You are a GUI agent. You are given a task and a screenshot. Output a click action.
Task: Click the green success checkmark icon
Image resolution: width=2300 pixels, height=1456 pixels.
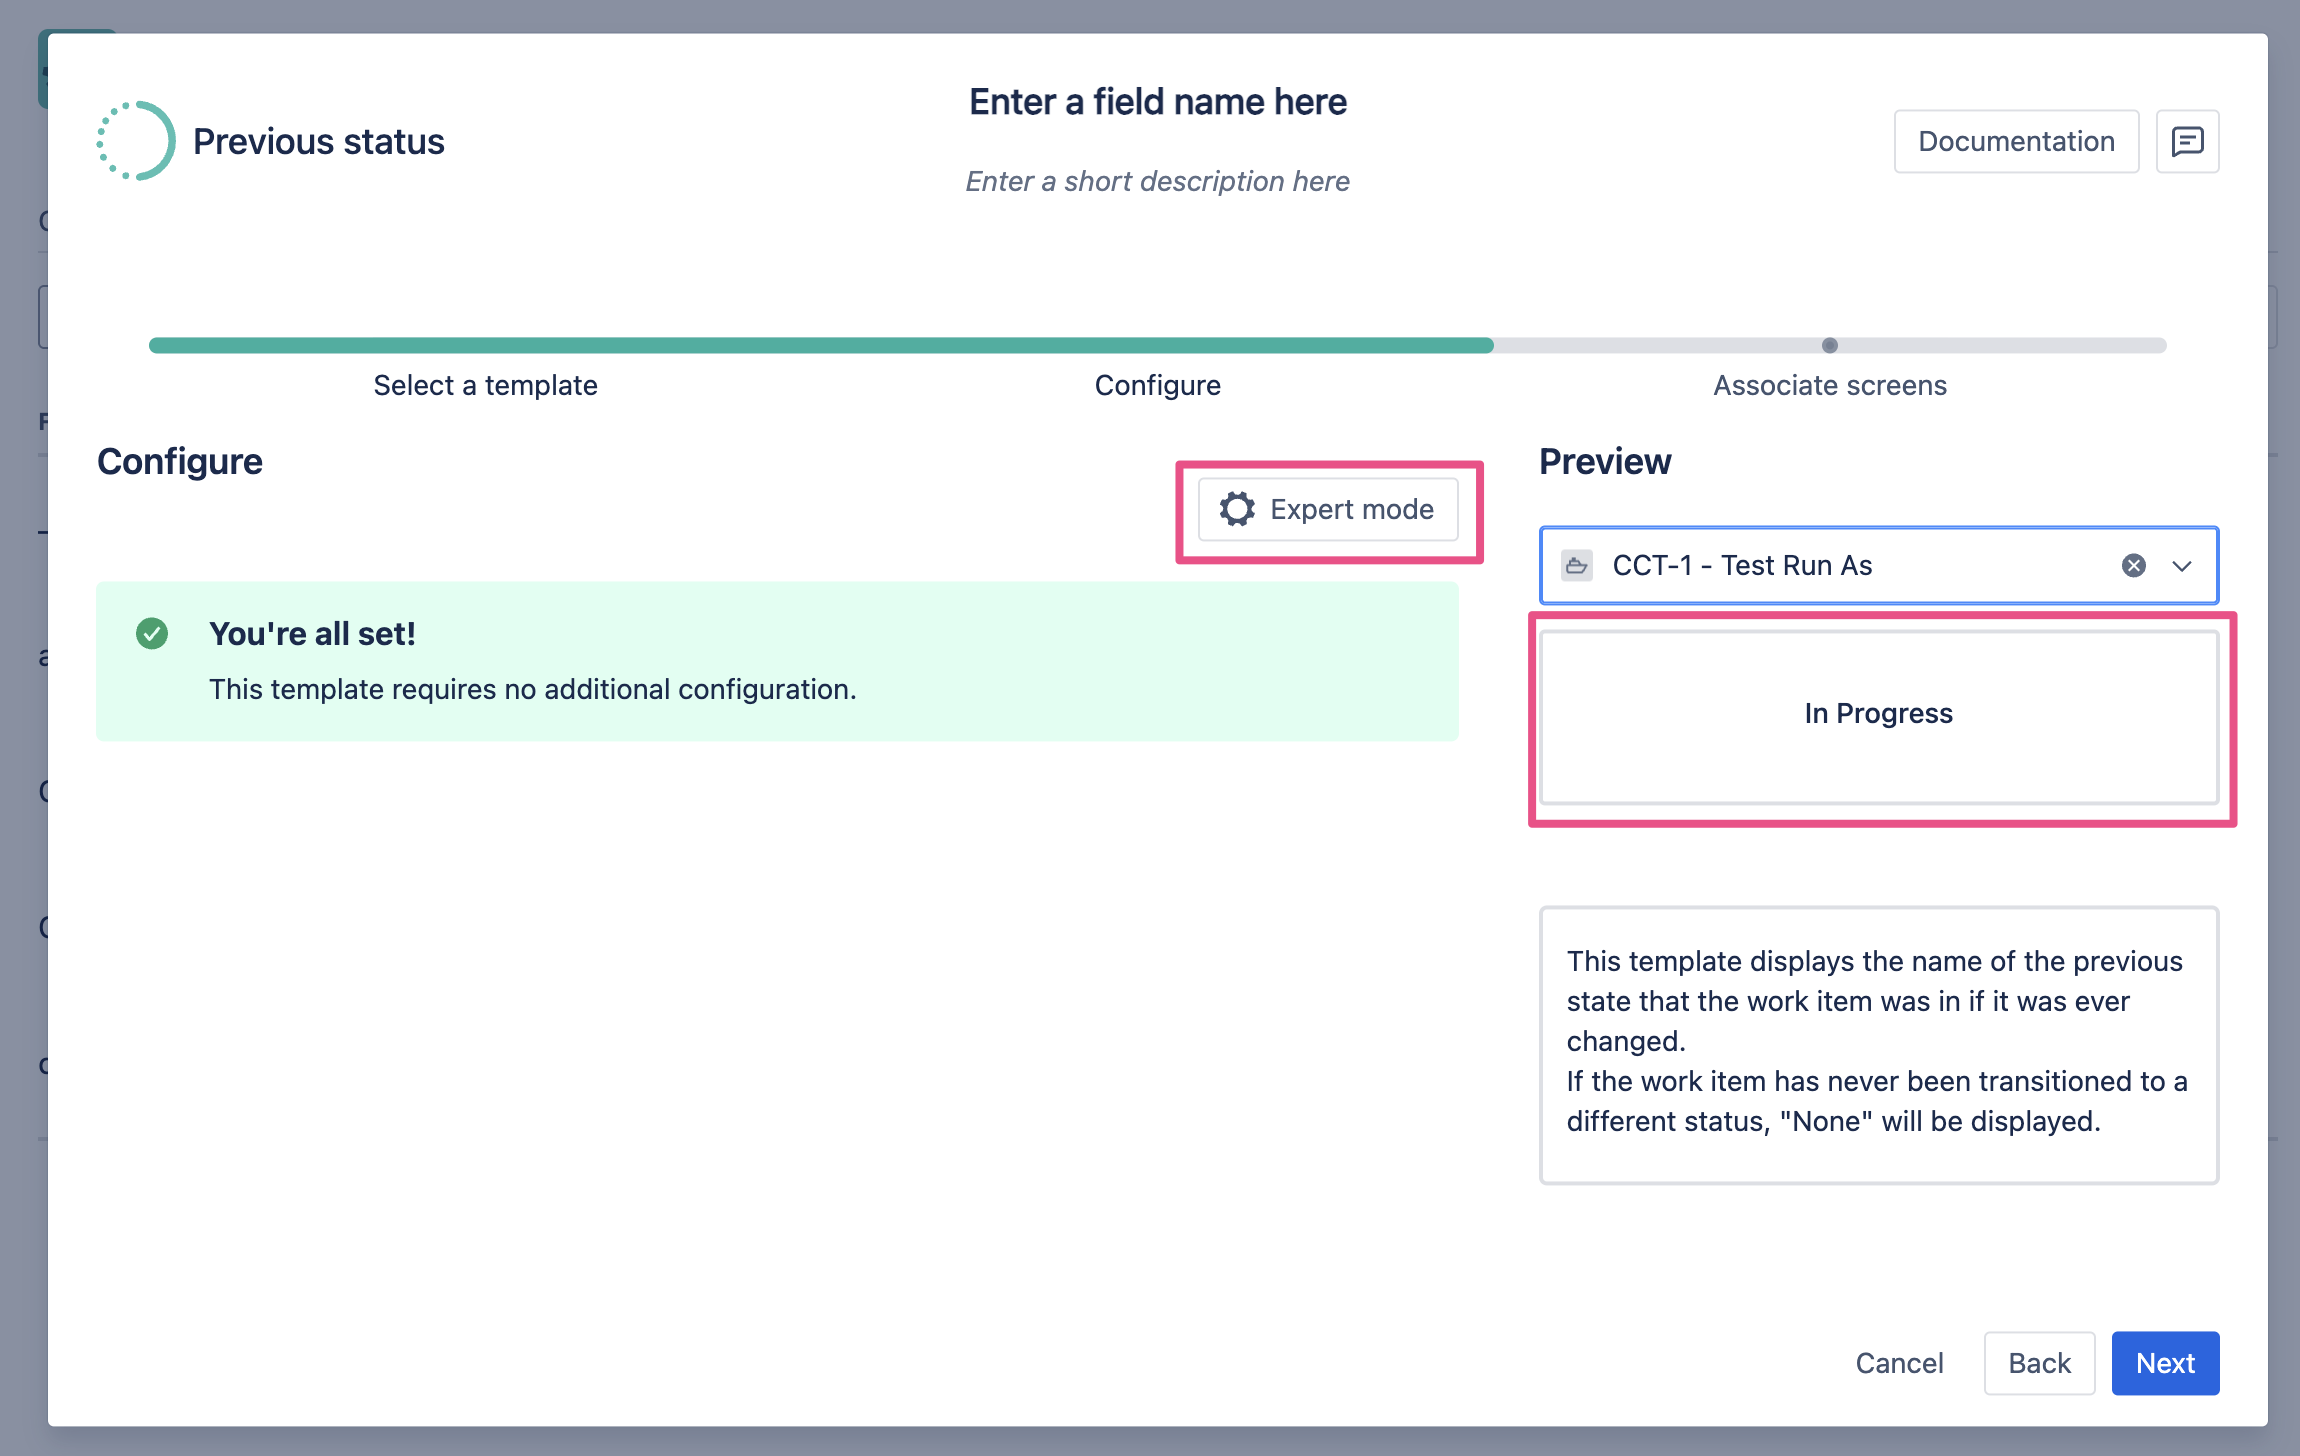152,634
